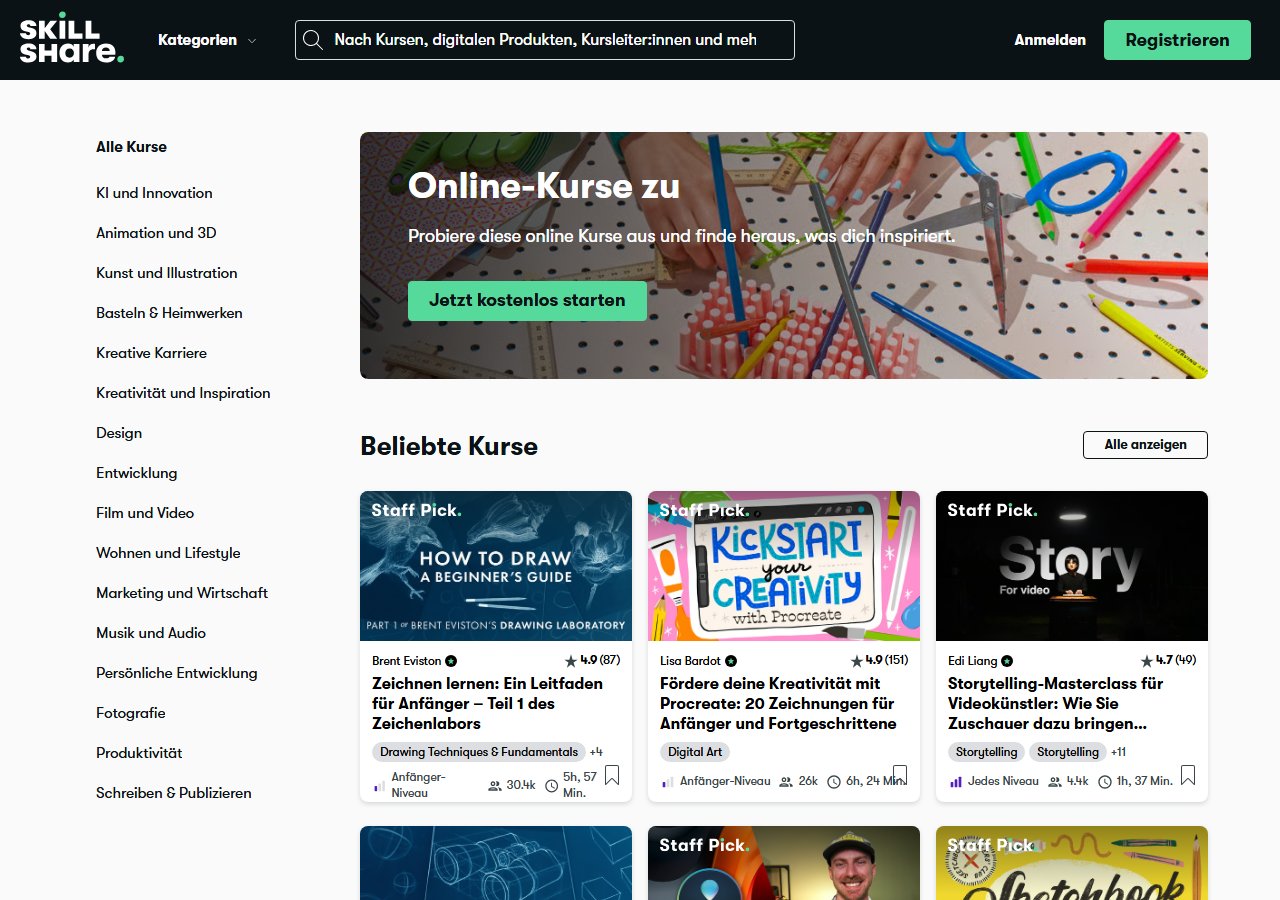Select first Storytelling tag
Image resolution: width=1280 pixels, height=900 pixels.
tap(987, 752)
